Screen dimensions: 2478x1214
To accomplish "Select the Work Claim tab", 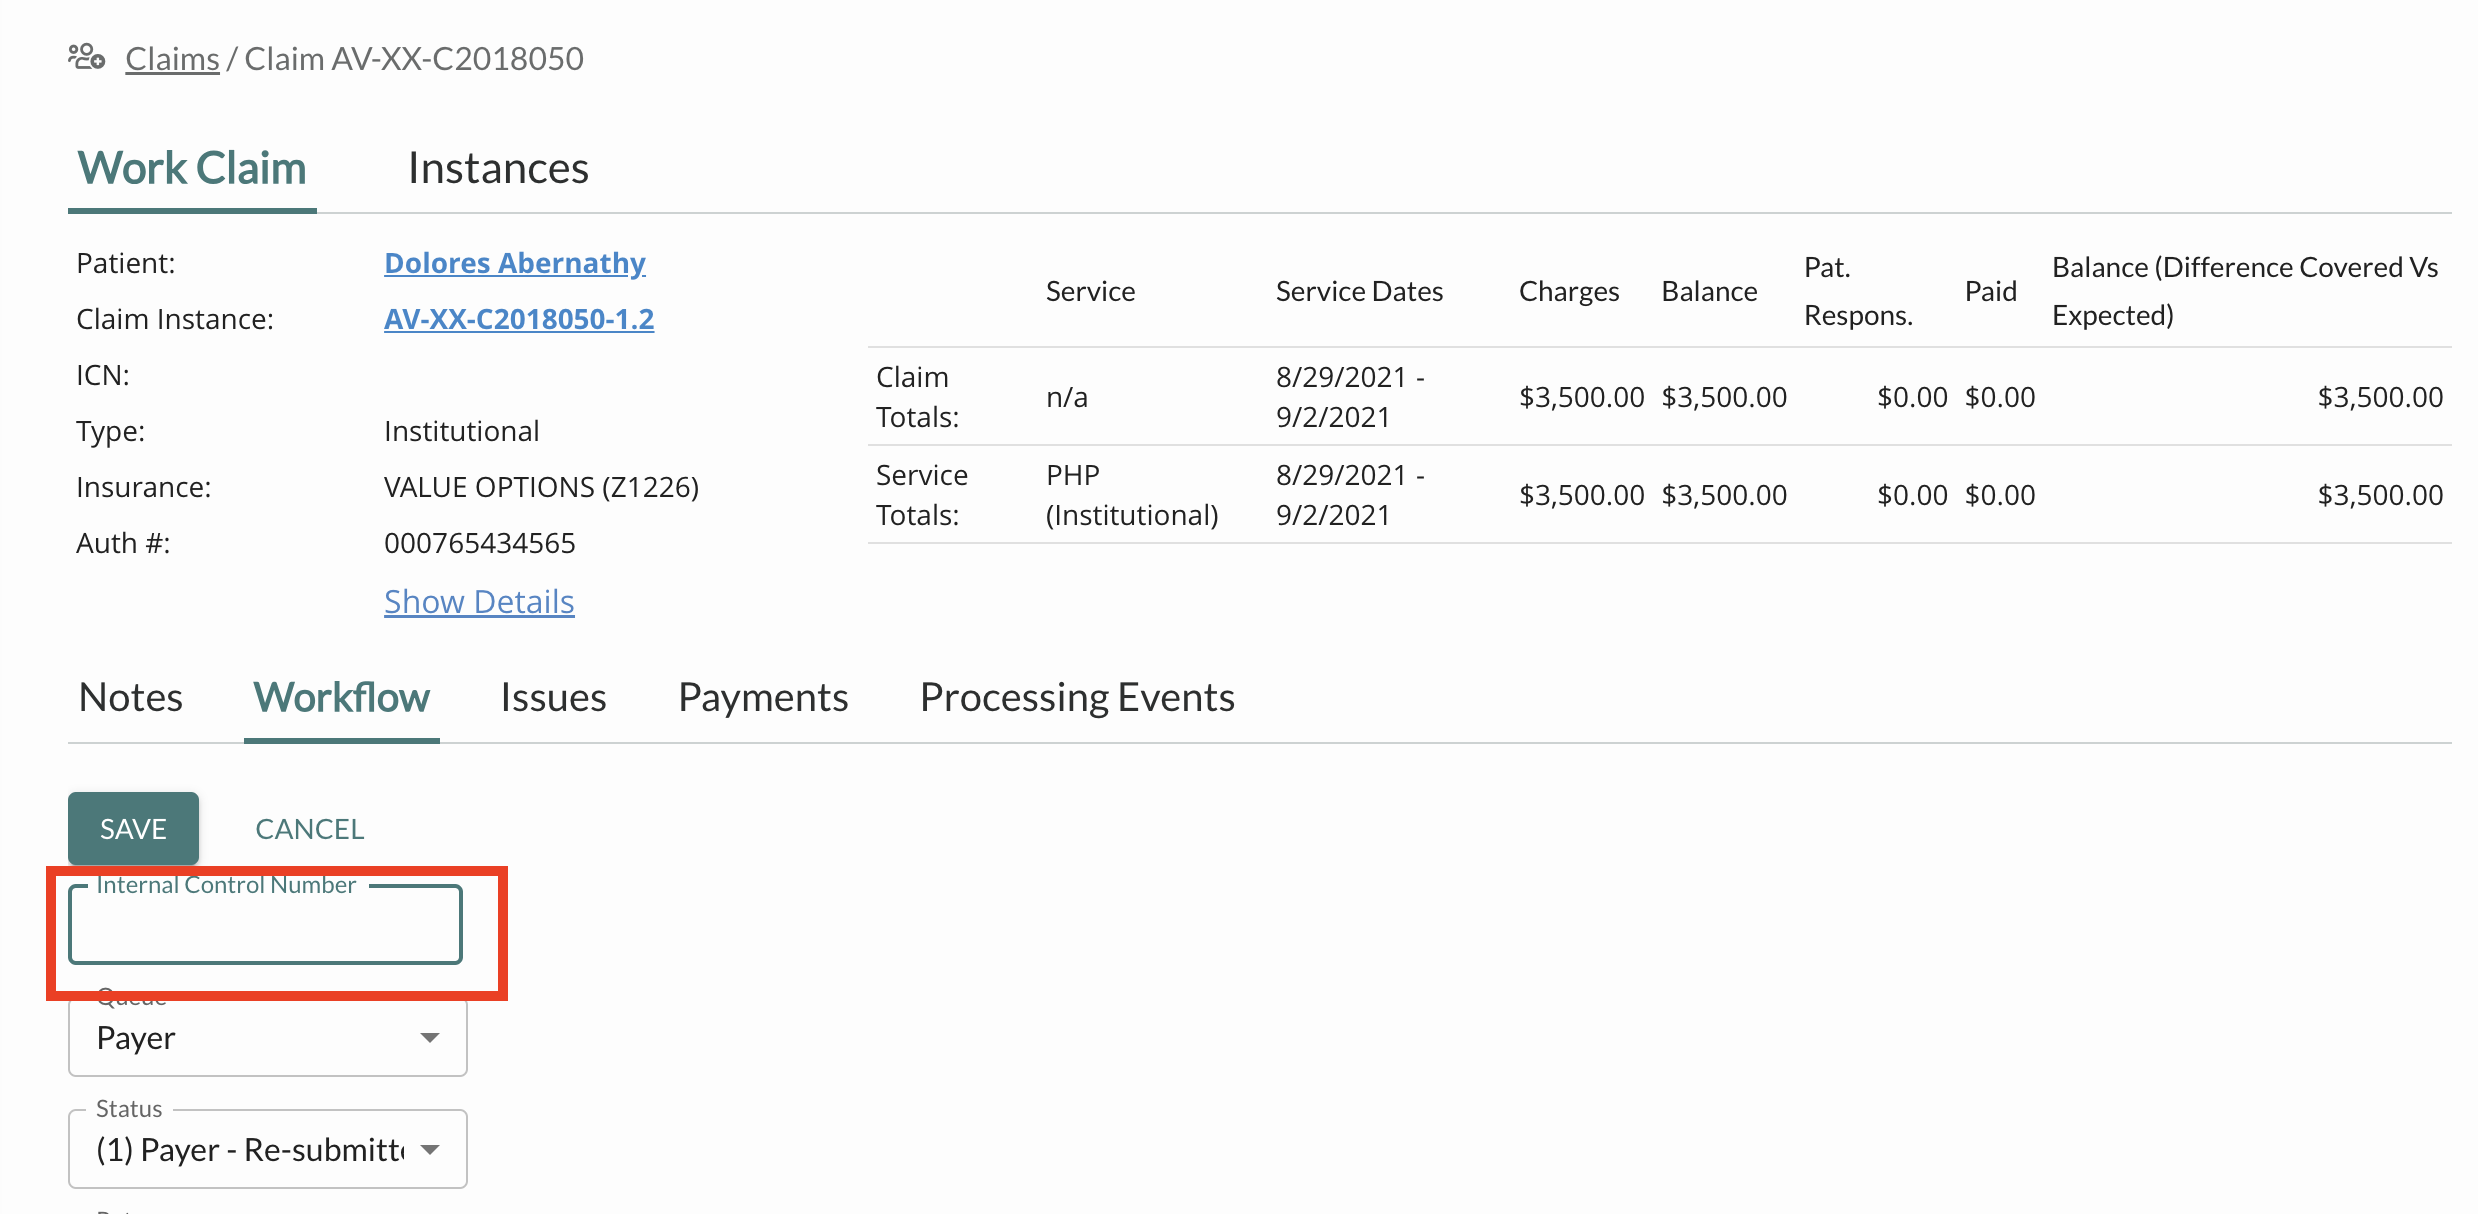I will [192, 168].
